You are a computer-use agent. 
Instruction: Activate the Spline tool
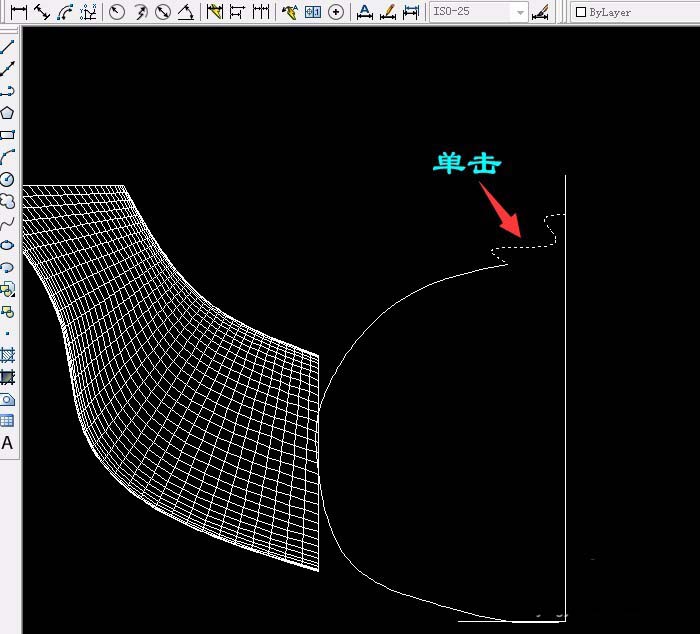click(7, 223)
